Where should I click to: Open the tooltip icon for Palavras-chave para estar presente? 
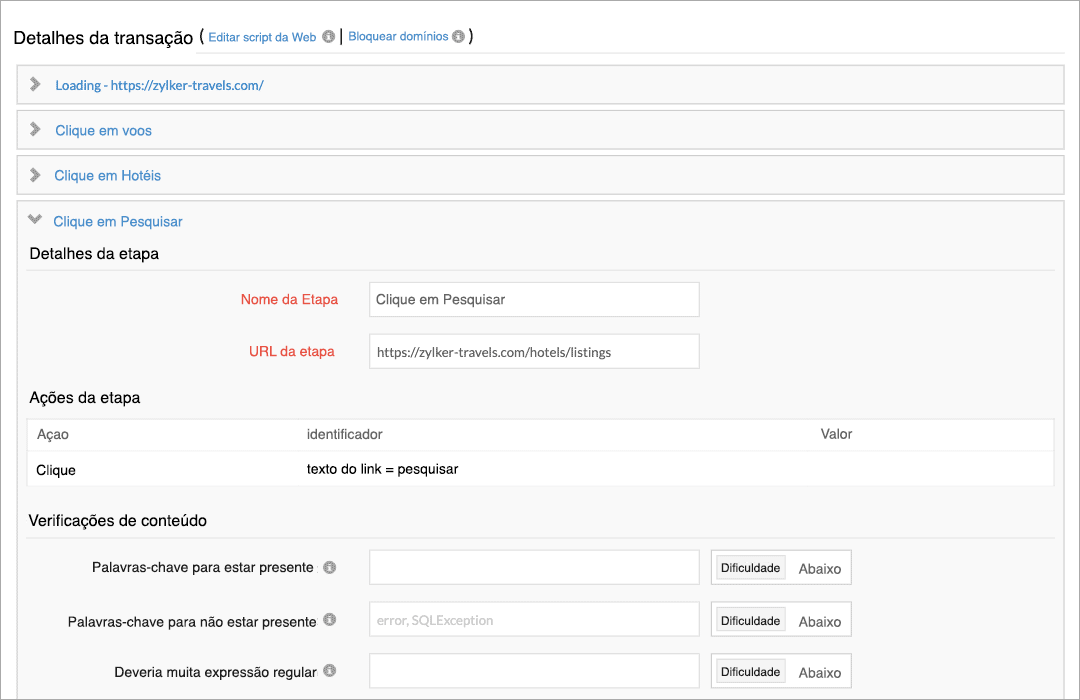click(x=331, y=566)
